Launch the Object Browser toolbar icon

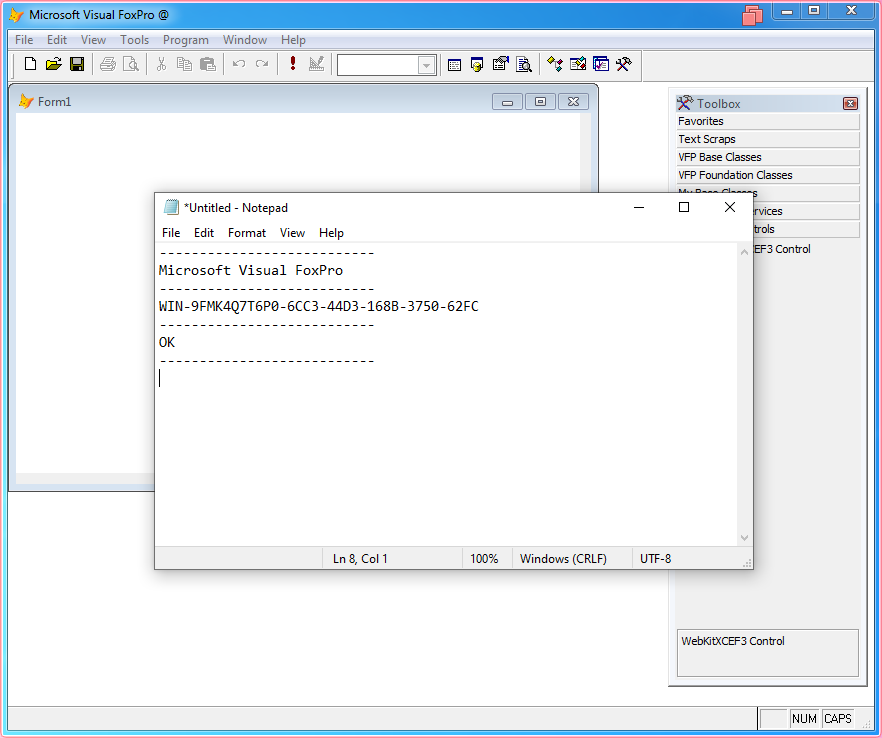(x=578, y=64)
